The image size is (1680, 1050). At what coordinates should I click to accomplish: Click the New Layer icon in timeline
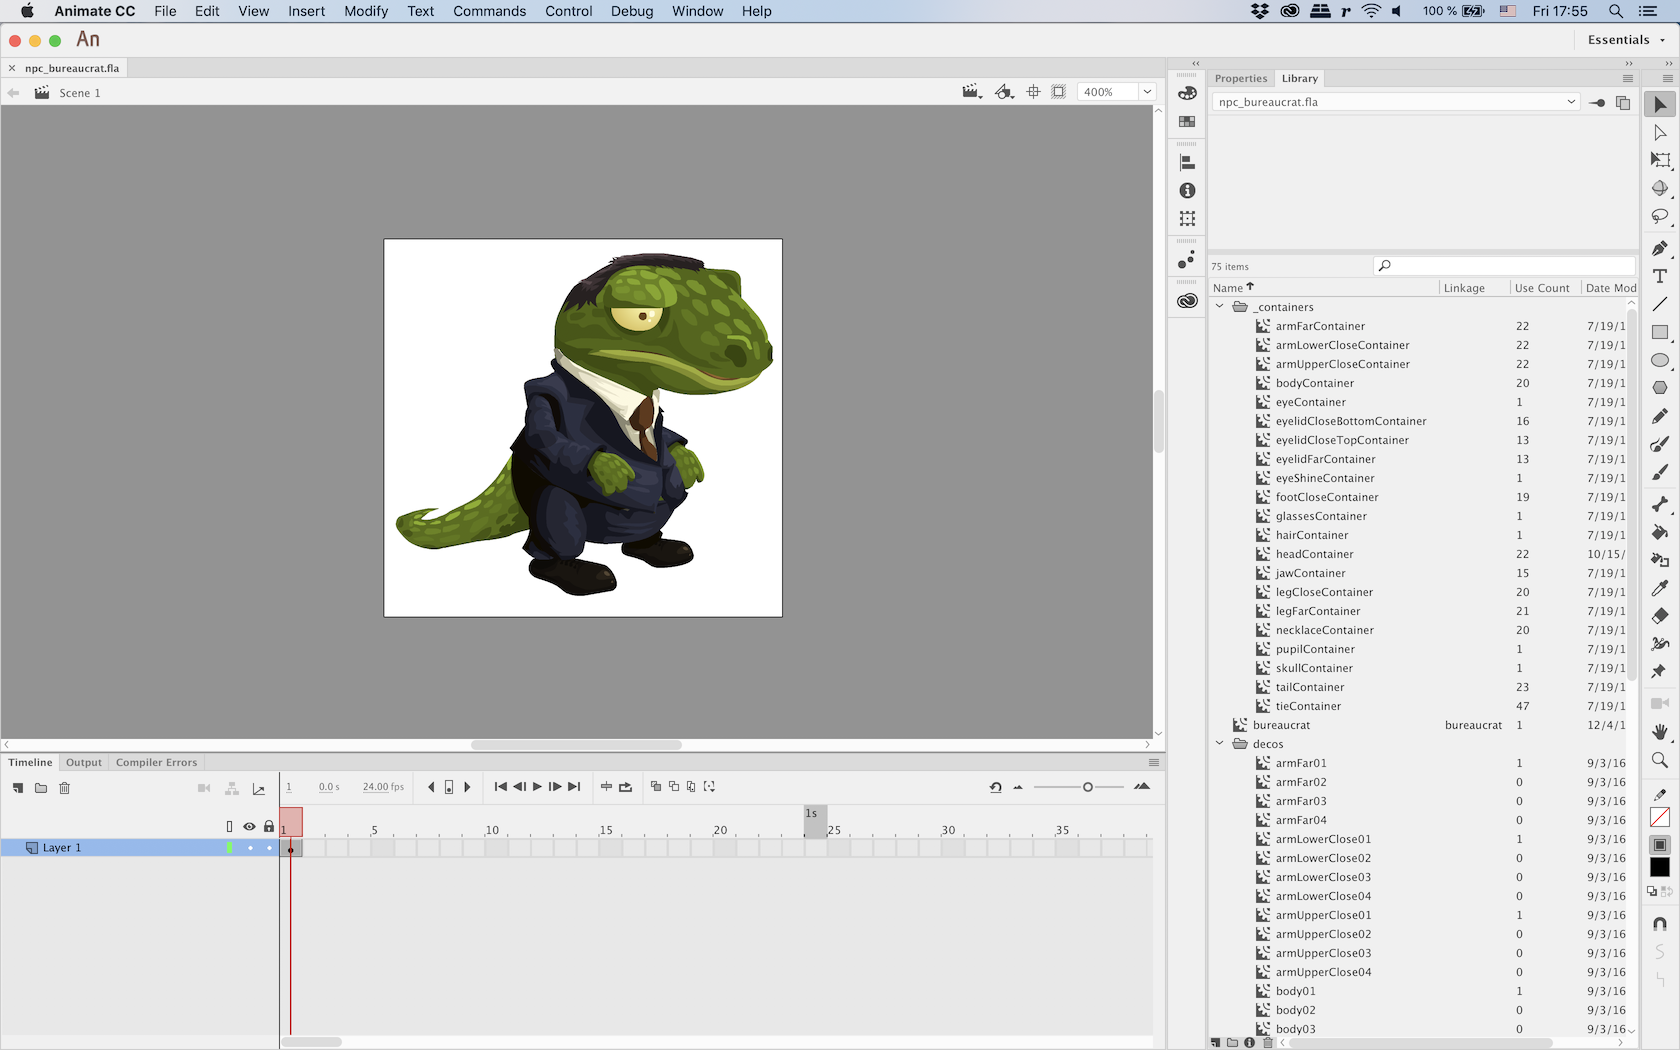(18, 788)
